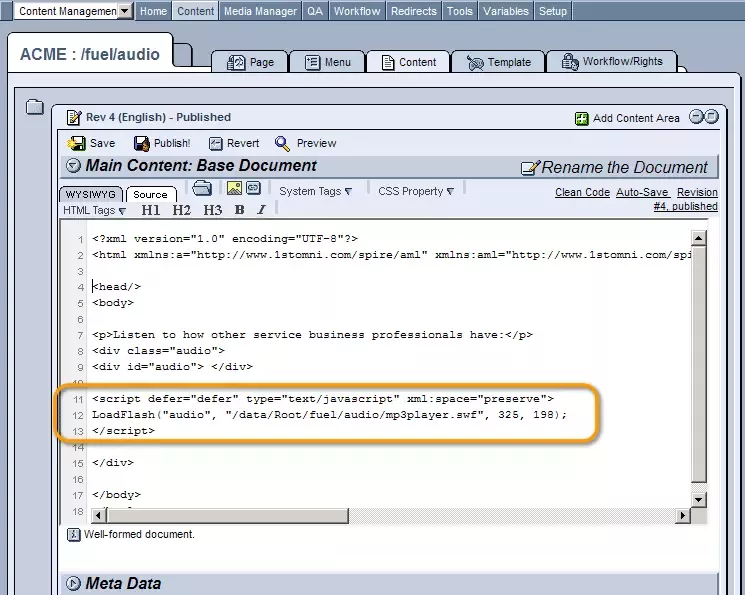Image resolution: width=745 pixels, height=595 pixels.
Task: Open the QA menu
Action: [315, 11]
